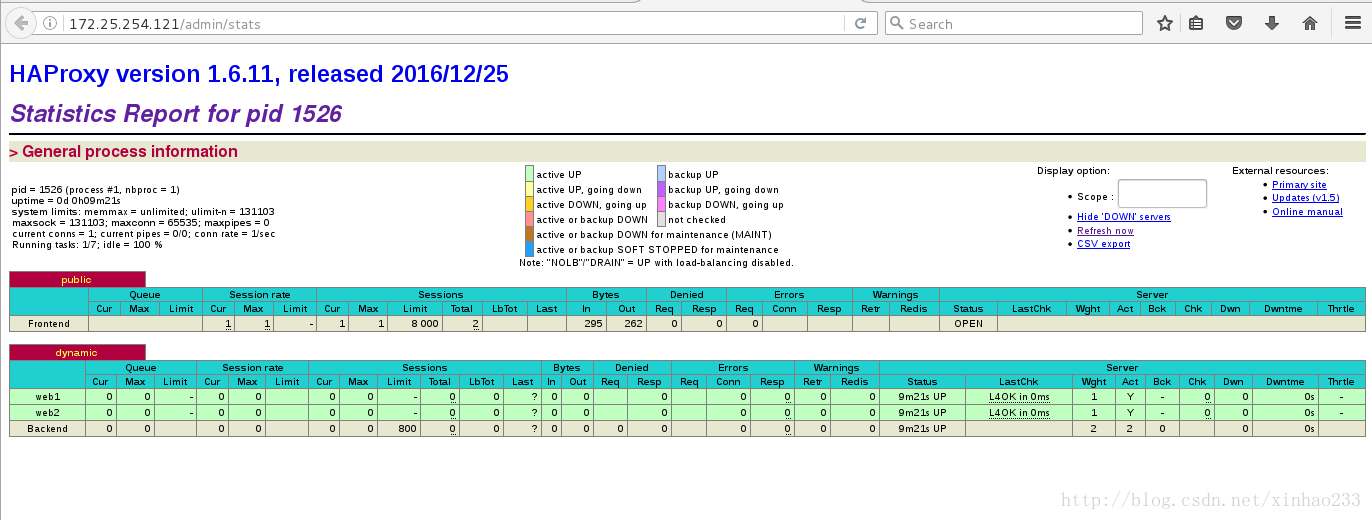Open the Online manual link
Viewport: 1372px width, 520px height.
1307,212
